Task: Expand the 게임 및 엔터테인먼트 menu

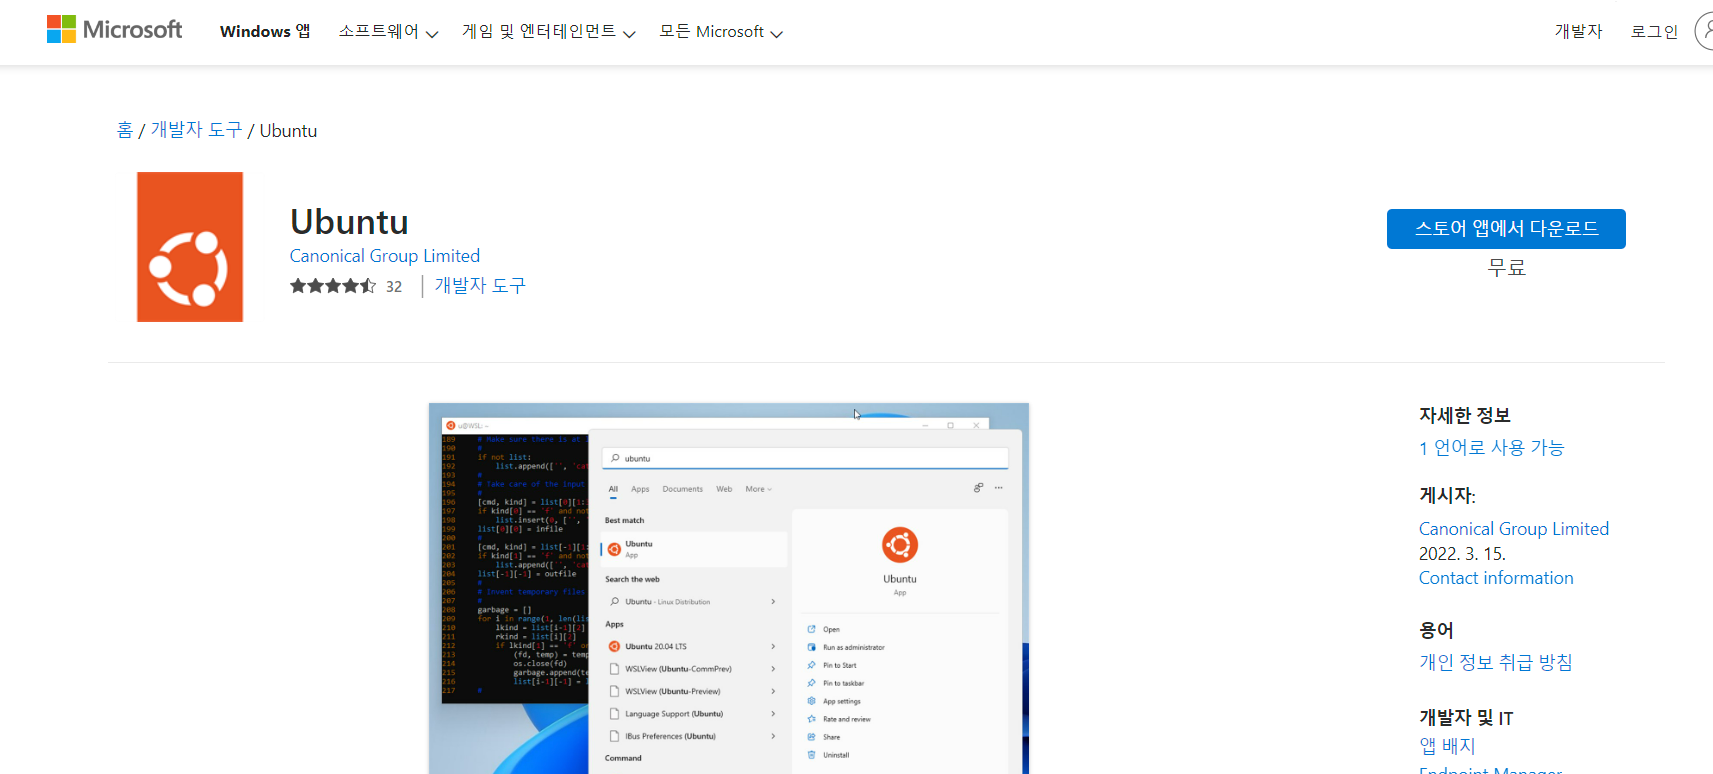Action: tap(548, 32)
